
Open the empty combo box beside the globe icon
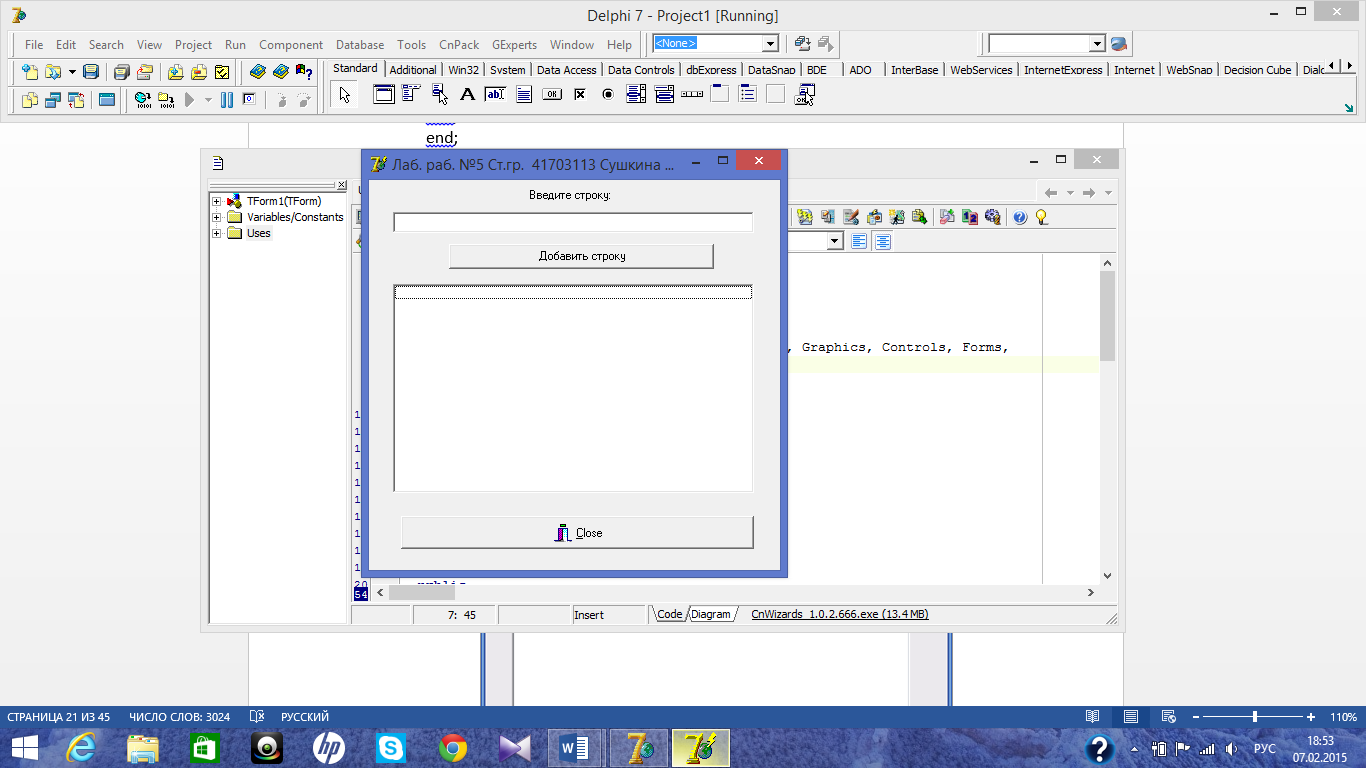coord(1097,44)
